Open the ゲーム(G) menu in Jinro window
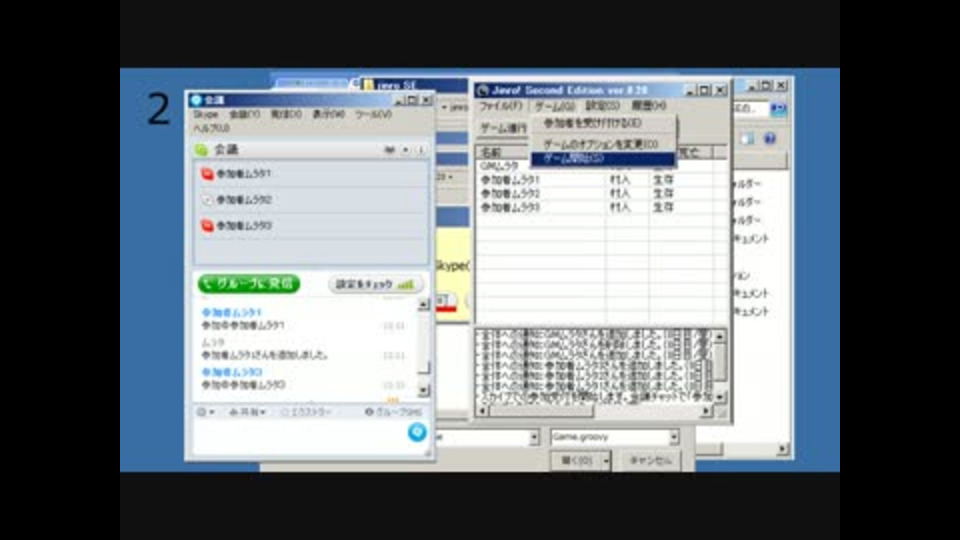 coord(555,107)
